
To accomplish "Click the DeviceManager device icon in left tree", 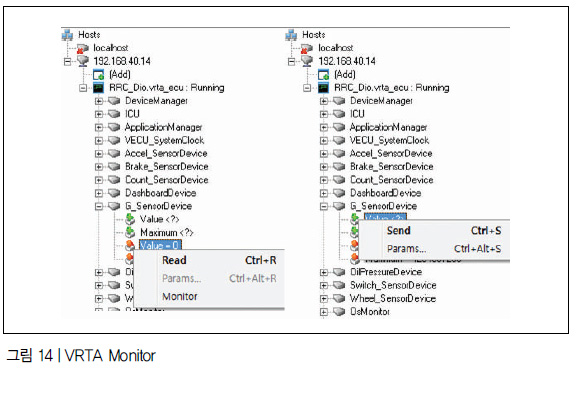I will [114, 101].
